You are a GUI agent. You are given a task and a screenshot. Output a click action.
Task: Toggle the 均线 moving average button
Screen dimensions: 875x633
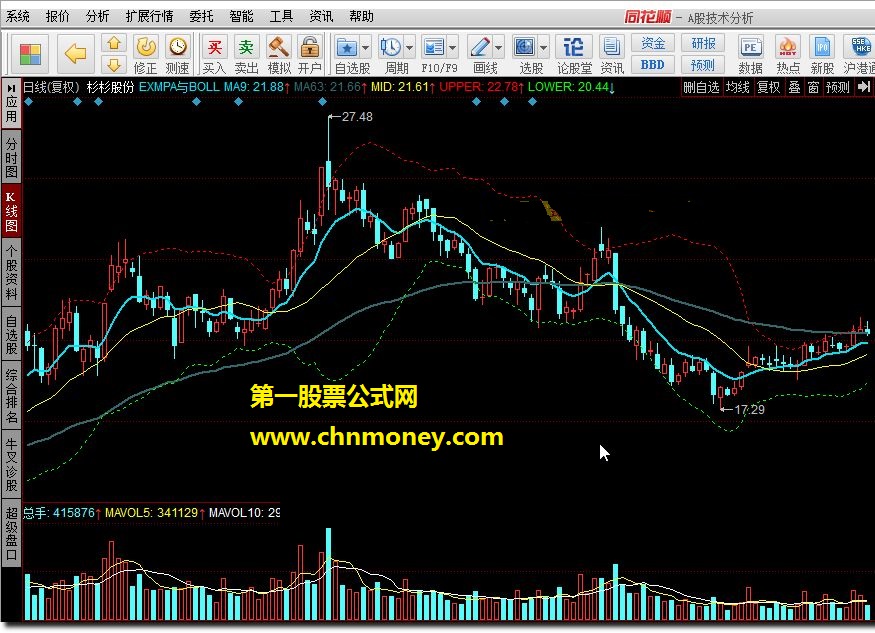click(737, 87)
